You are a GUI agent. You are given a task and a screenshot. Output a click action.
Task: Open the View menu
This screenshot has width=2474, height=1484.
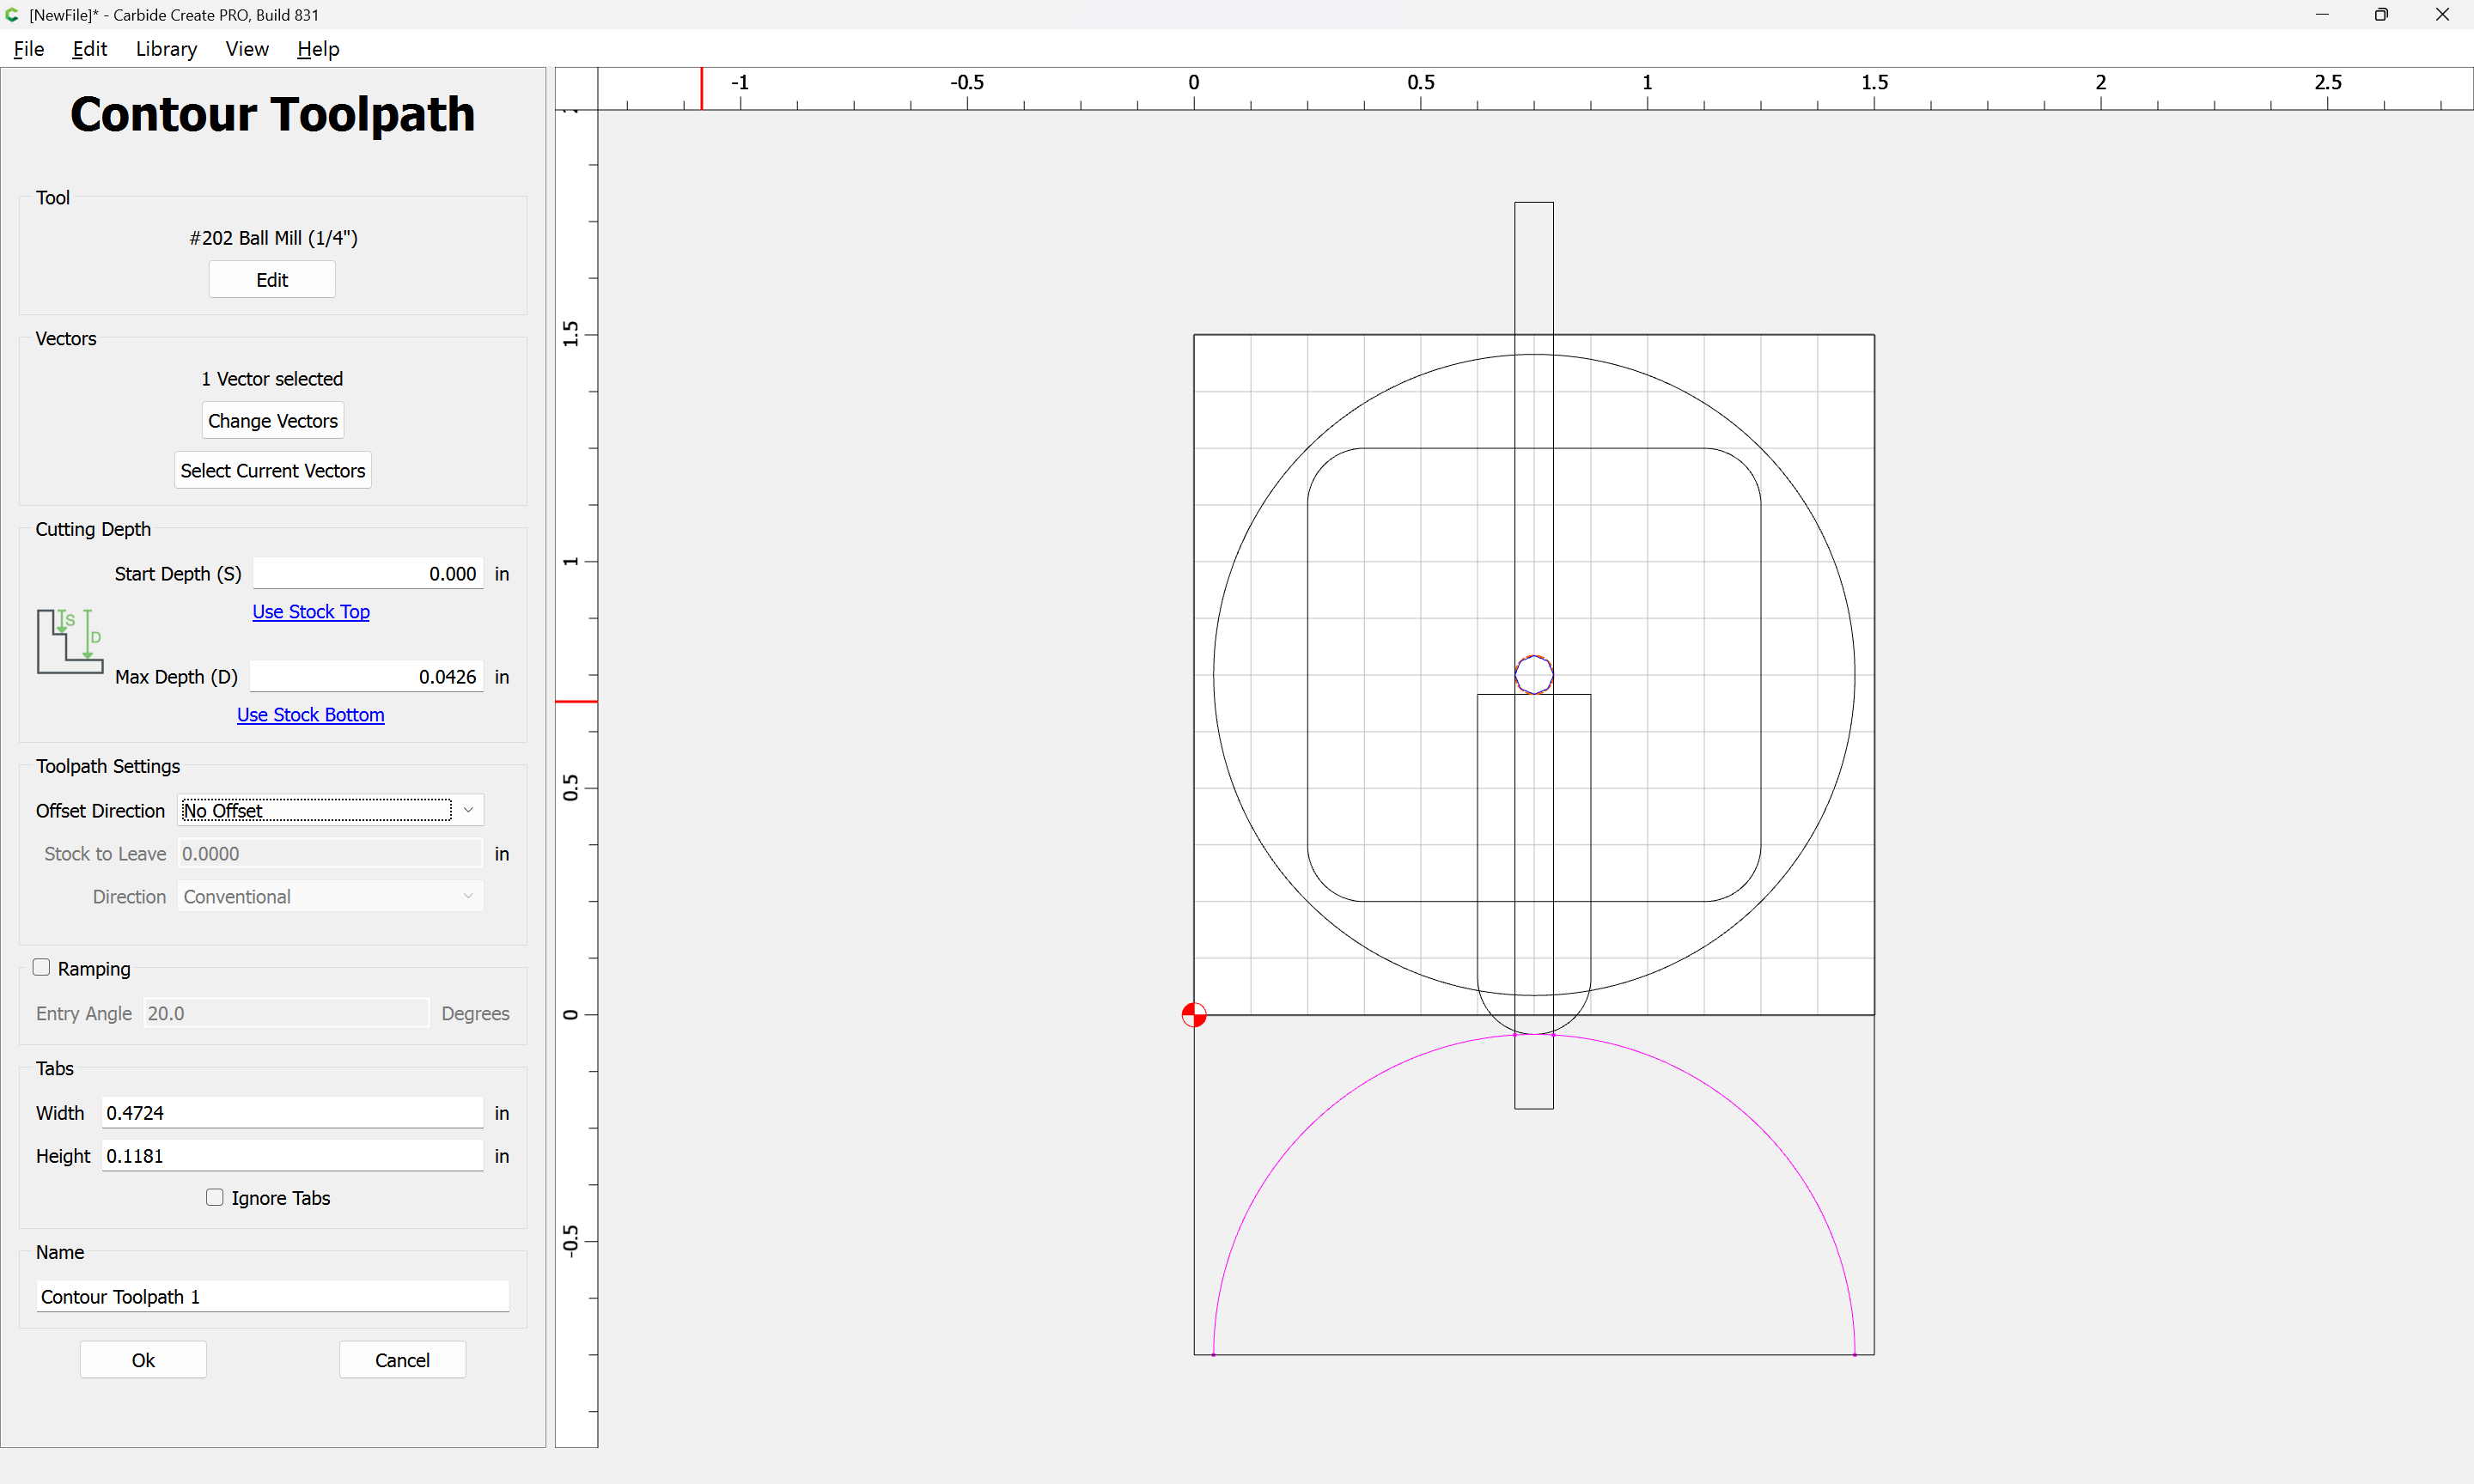(x=246, y=49)
